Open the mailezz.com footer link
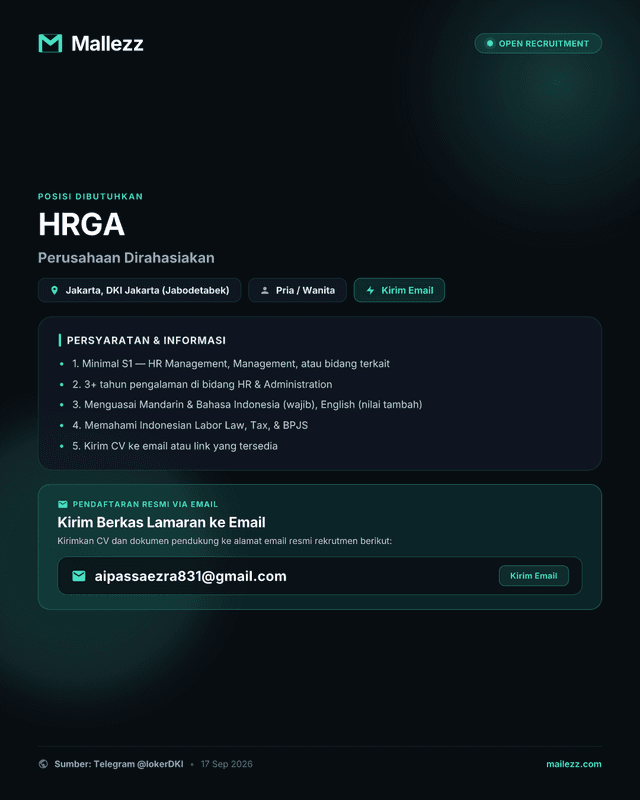 coord(574,764)
